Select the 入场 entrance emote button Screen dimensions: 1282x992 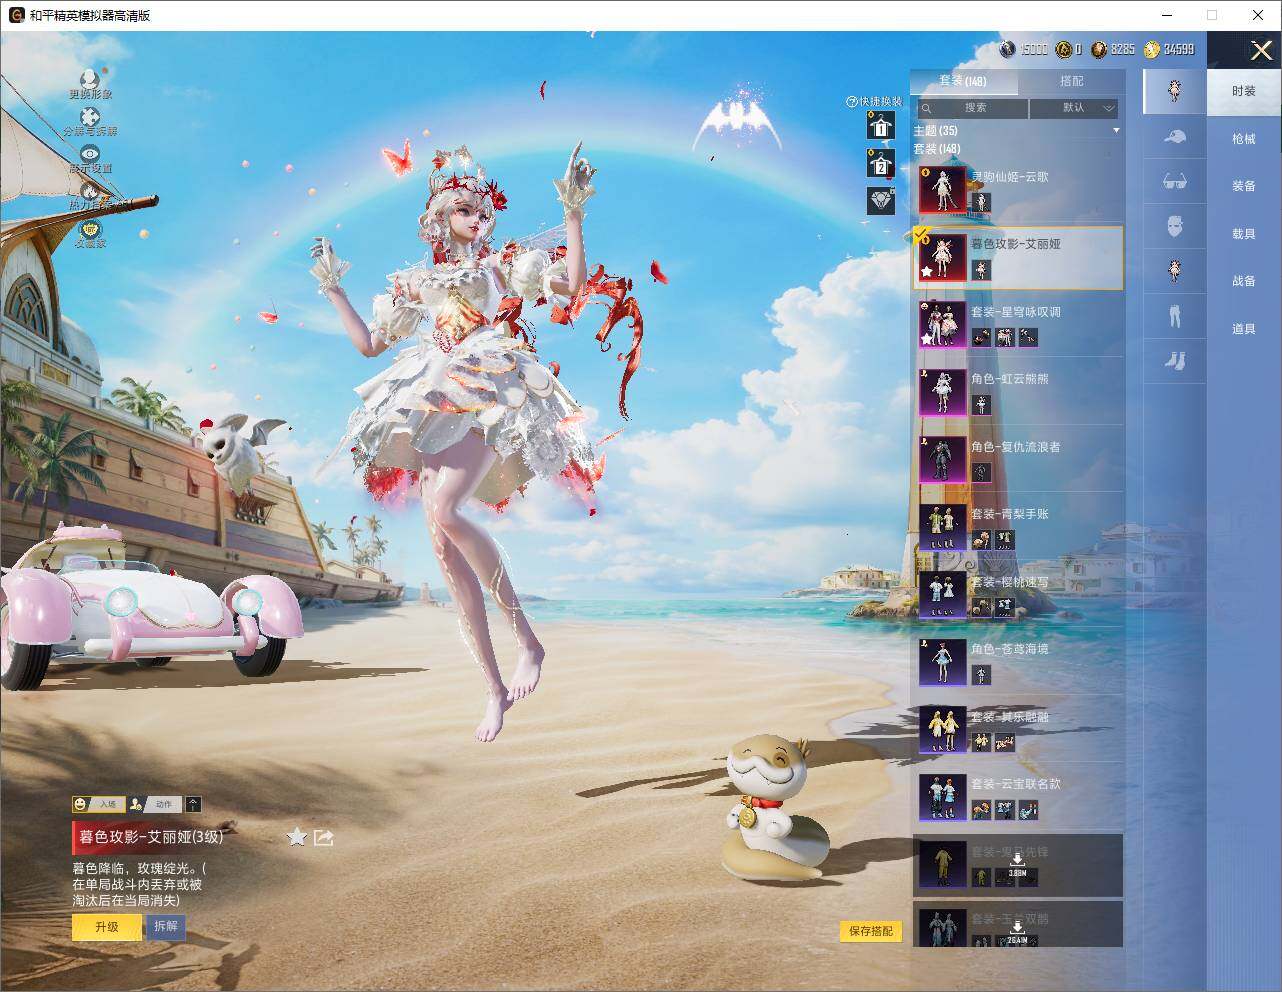point(98,804)
